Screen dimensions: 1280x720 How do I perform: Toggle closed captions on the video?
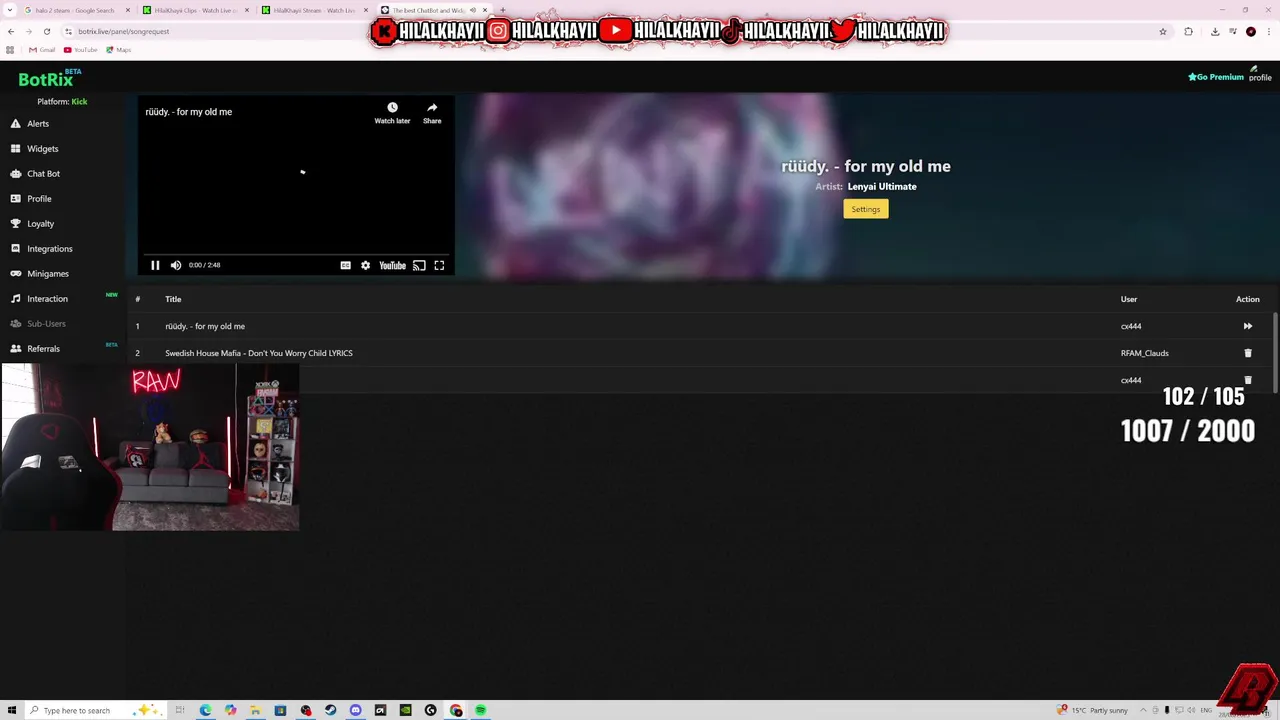(345, 265)
